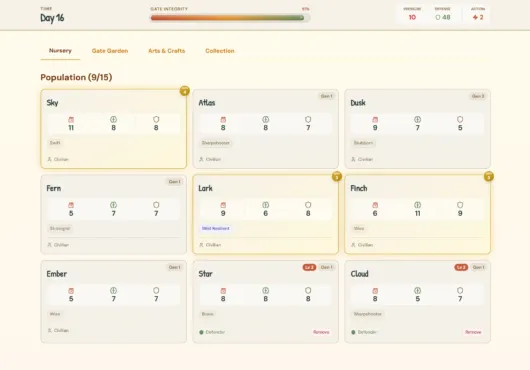Click the Sharpshooter trait tag on Atlas

click(216, 143)
